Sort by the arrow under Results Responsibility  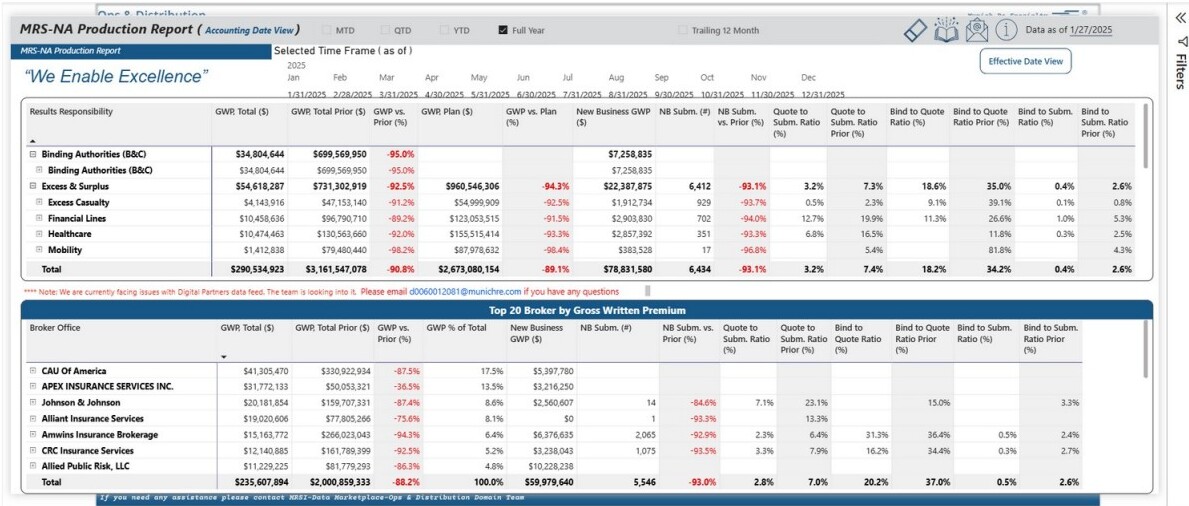point(33,141)
